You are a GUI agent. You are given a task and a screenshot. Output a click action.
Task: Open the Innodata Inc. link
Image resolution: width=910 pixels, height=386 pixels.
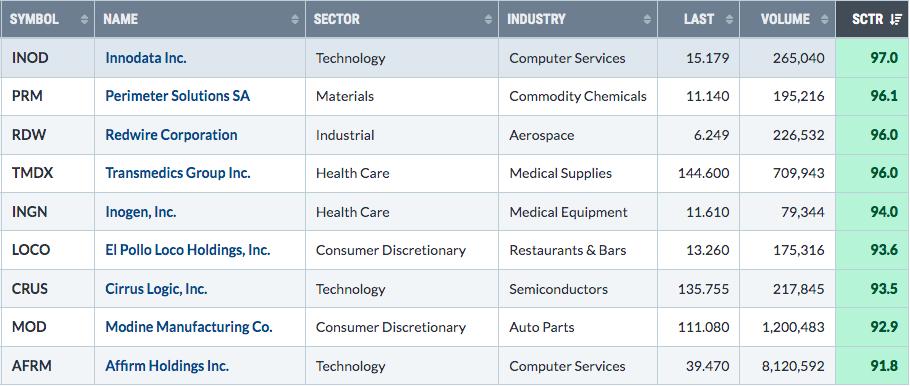pyautogui.click(x=146, y=58)
